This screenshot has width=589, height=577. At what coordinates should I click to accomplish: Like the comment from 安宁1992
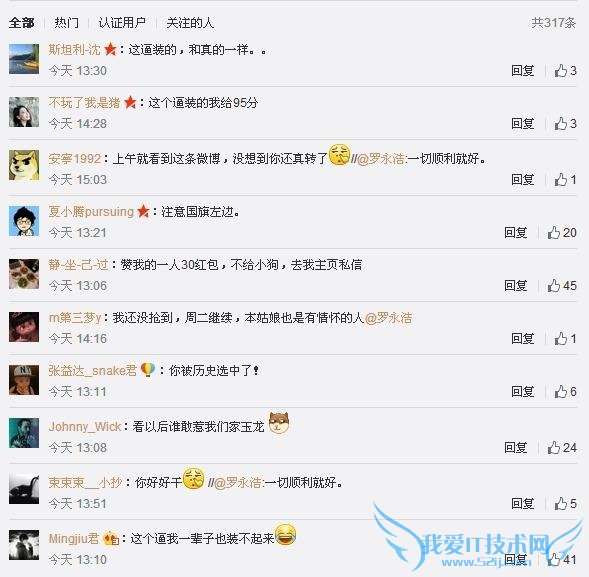tap(565, 180)
